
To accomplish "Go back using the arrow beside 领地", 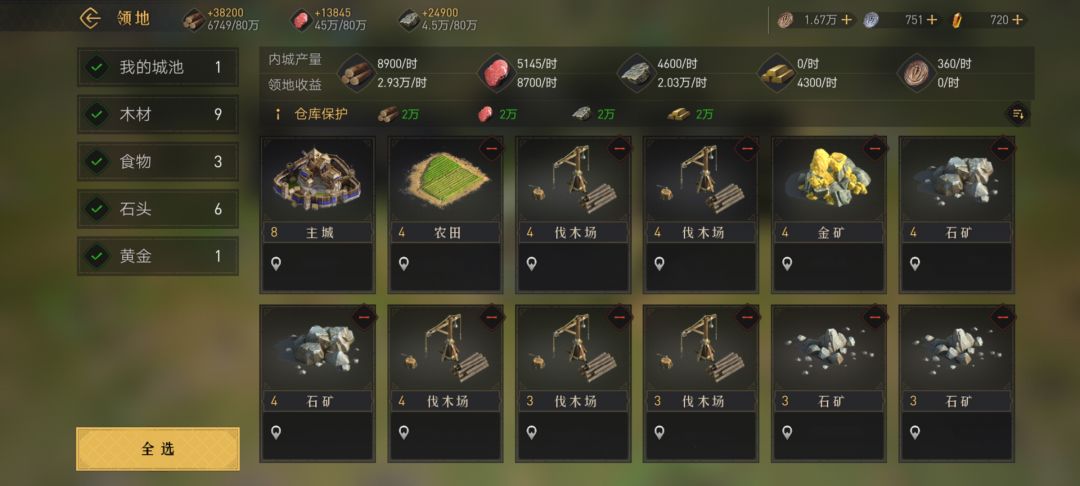I will (x=90, y=18).
